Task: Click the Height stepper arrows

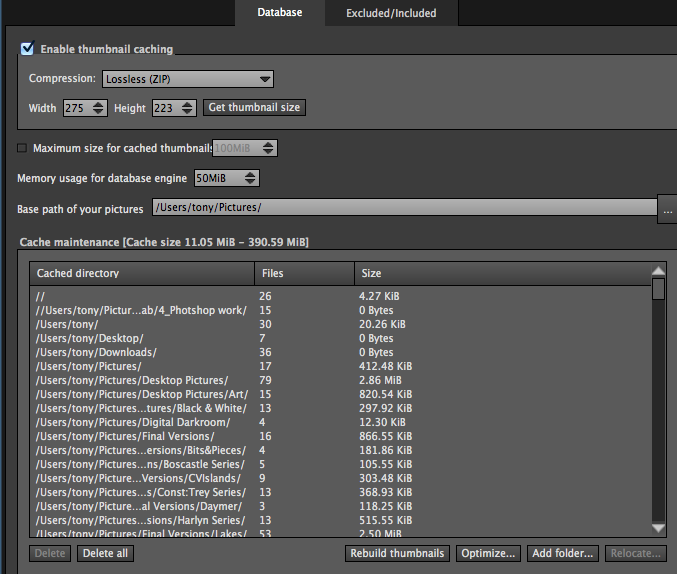Action: [189, 108]
